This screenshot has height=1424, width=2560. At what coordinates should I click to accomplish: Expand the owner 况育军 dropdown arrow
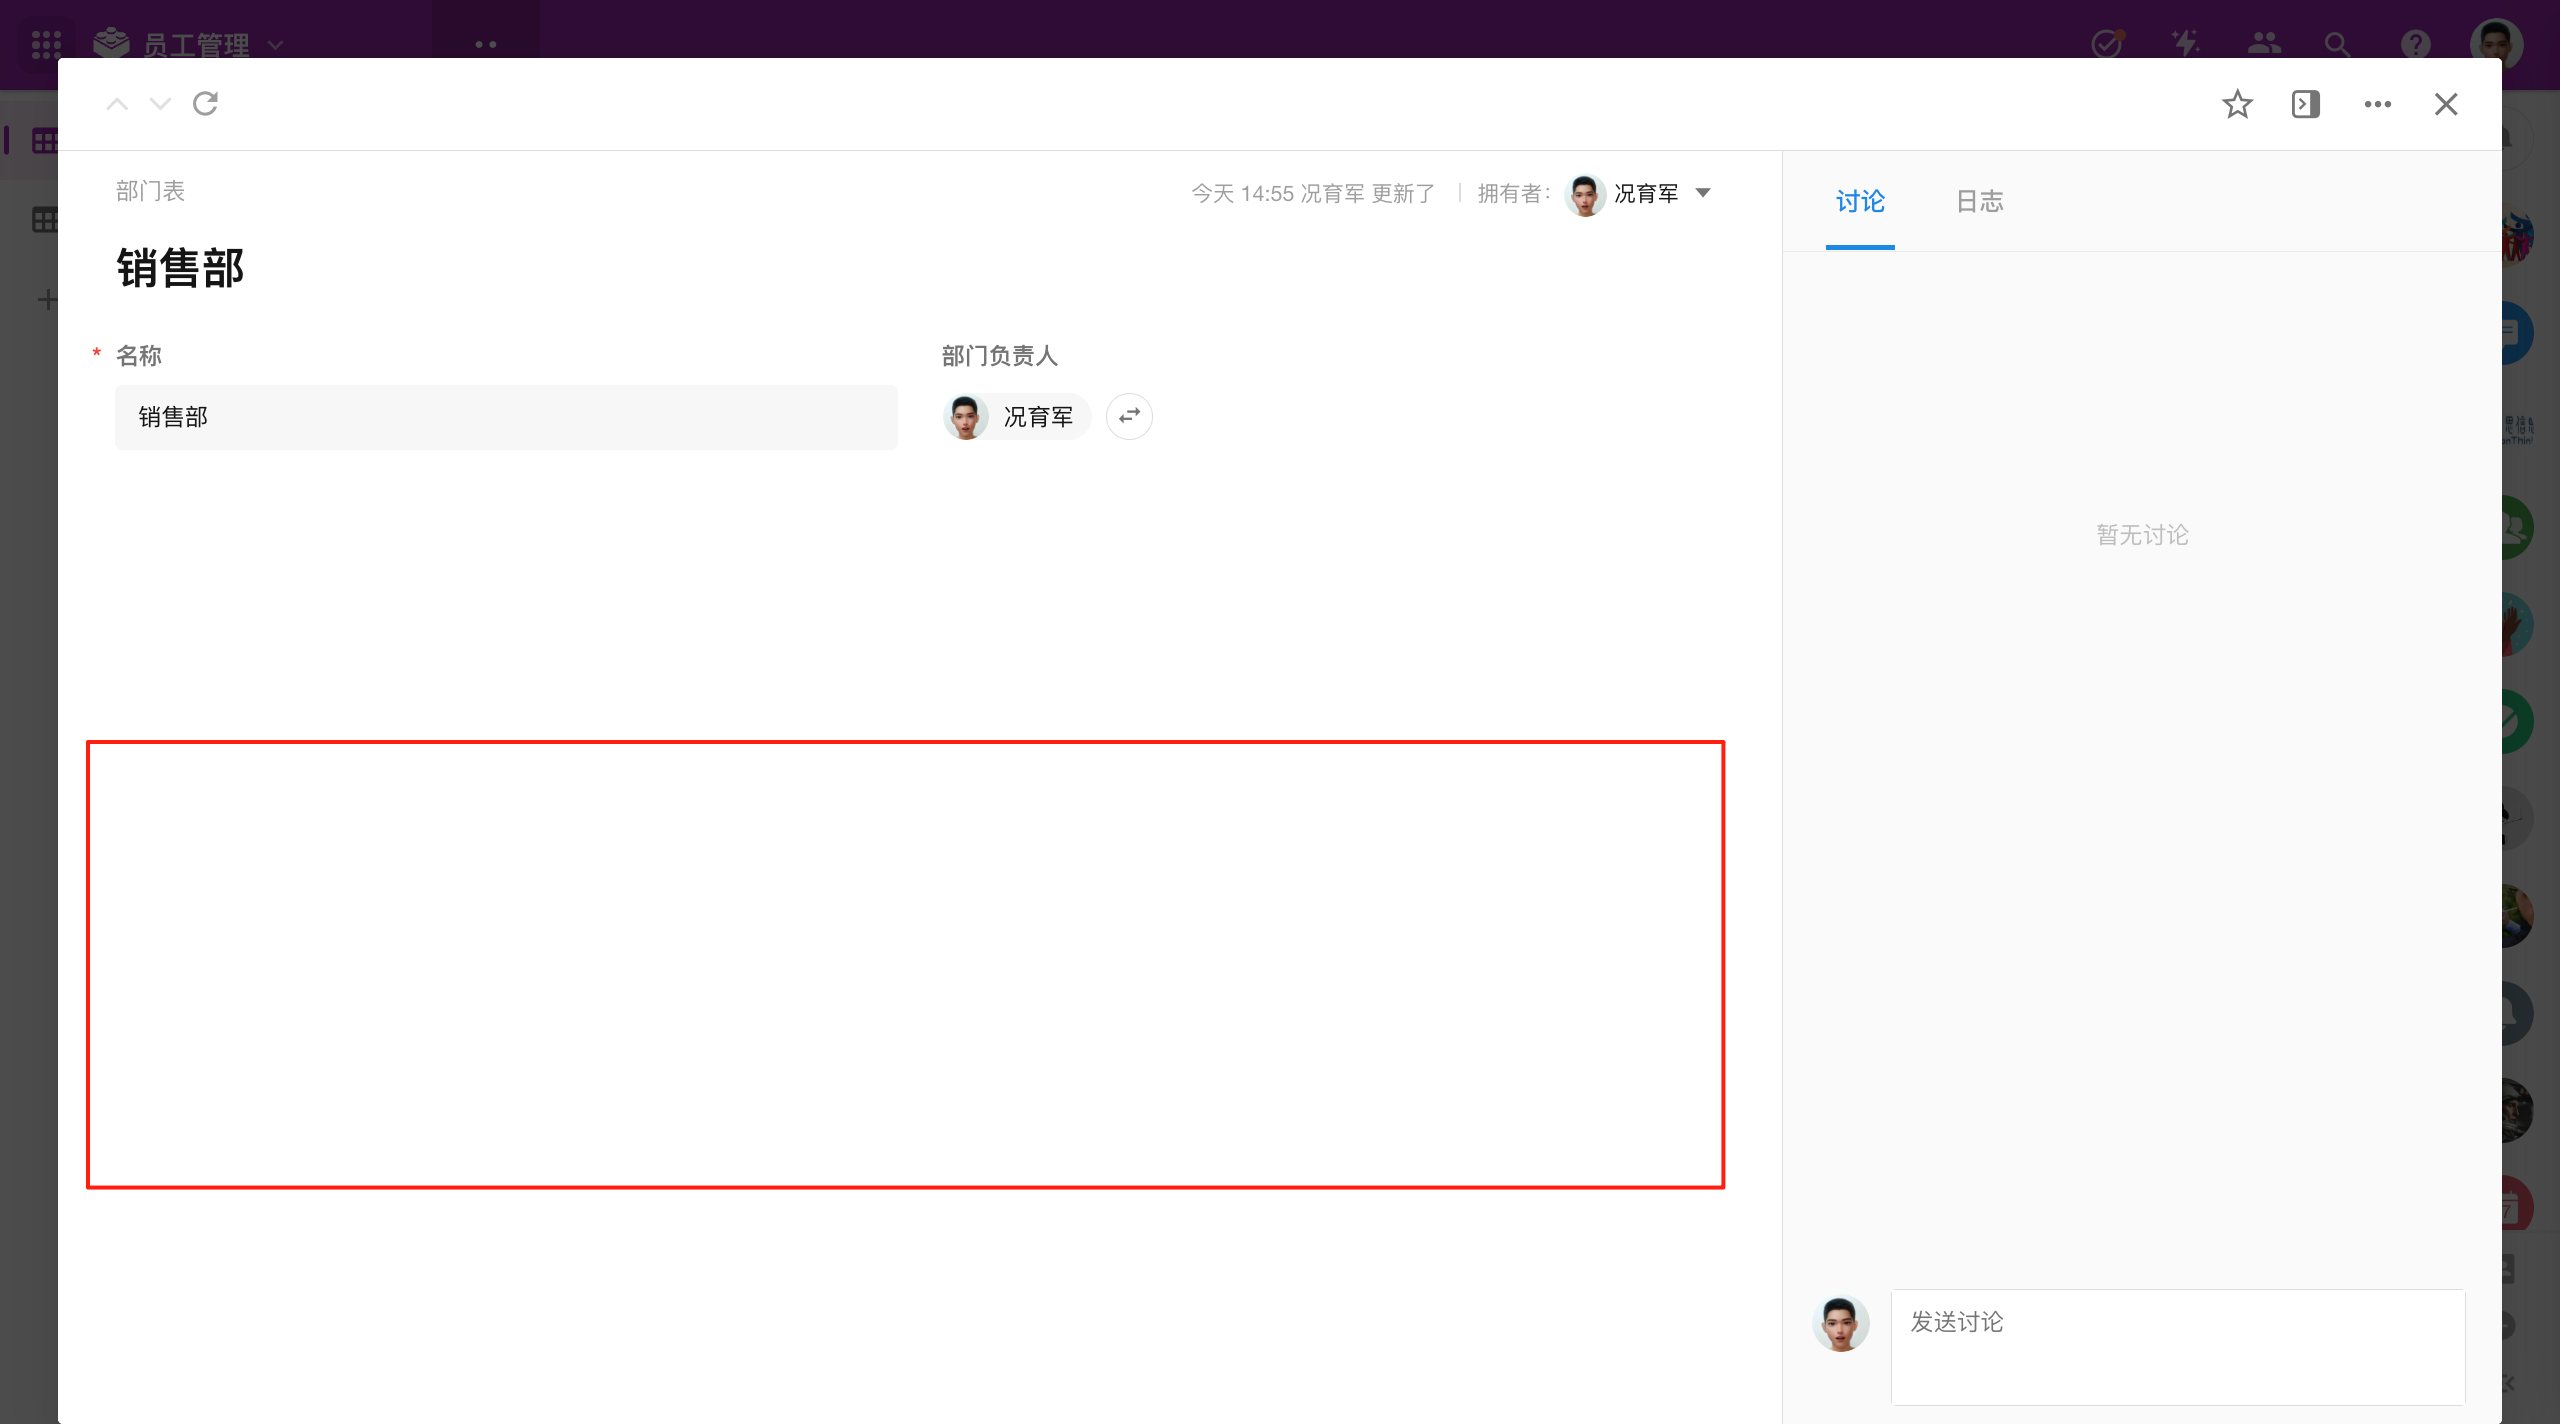click(x=1703, y=193)
